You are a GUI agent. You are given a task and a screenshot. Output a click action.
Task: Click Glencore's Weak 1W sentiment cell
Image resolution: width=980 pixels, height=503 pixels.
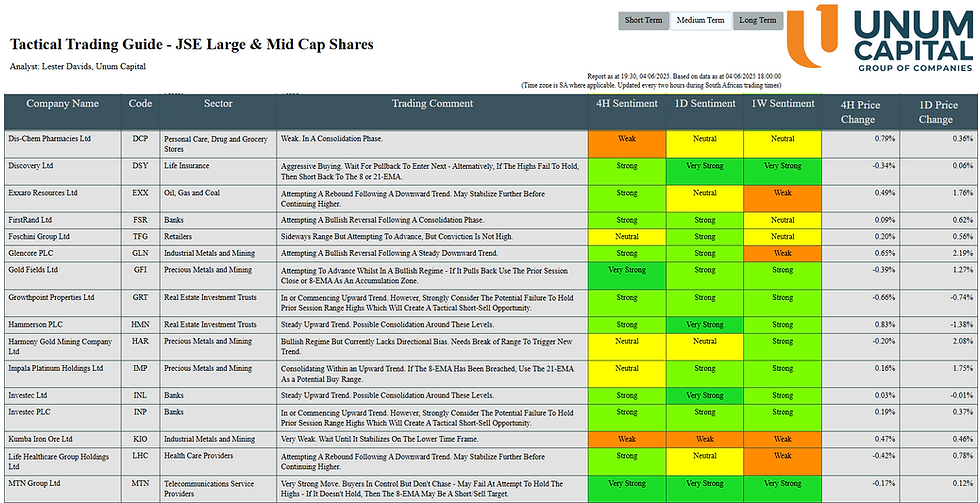[782, 253]
